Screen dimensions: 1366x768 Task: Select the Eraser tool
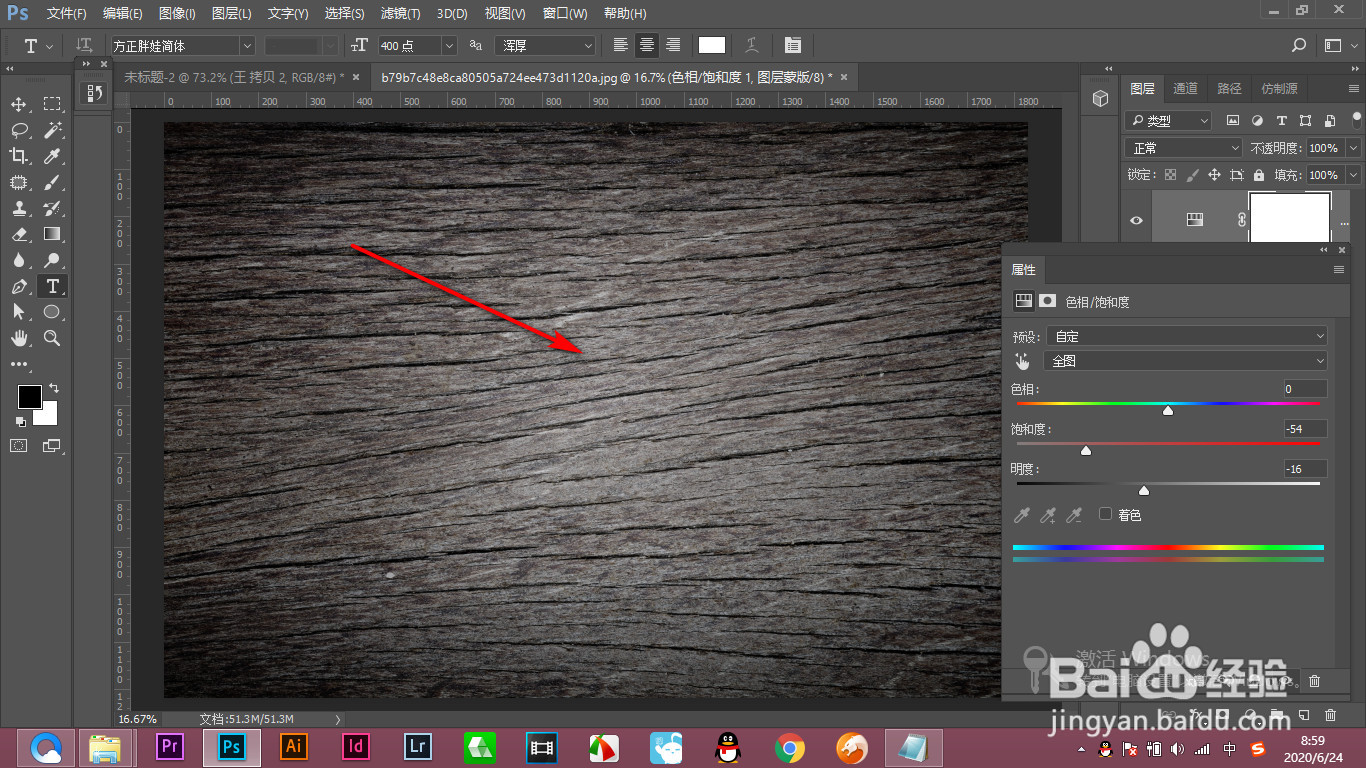19,234
